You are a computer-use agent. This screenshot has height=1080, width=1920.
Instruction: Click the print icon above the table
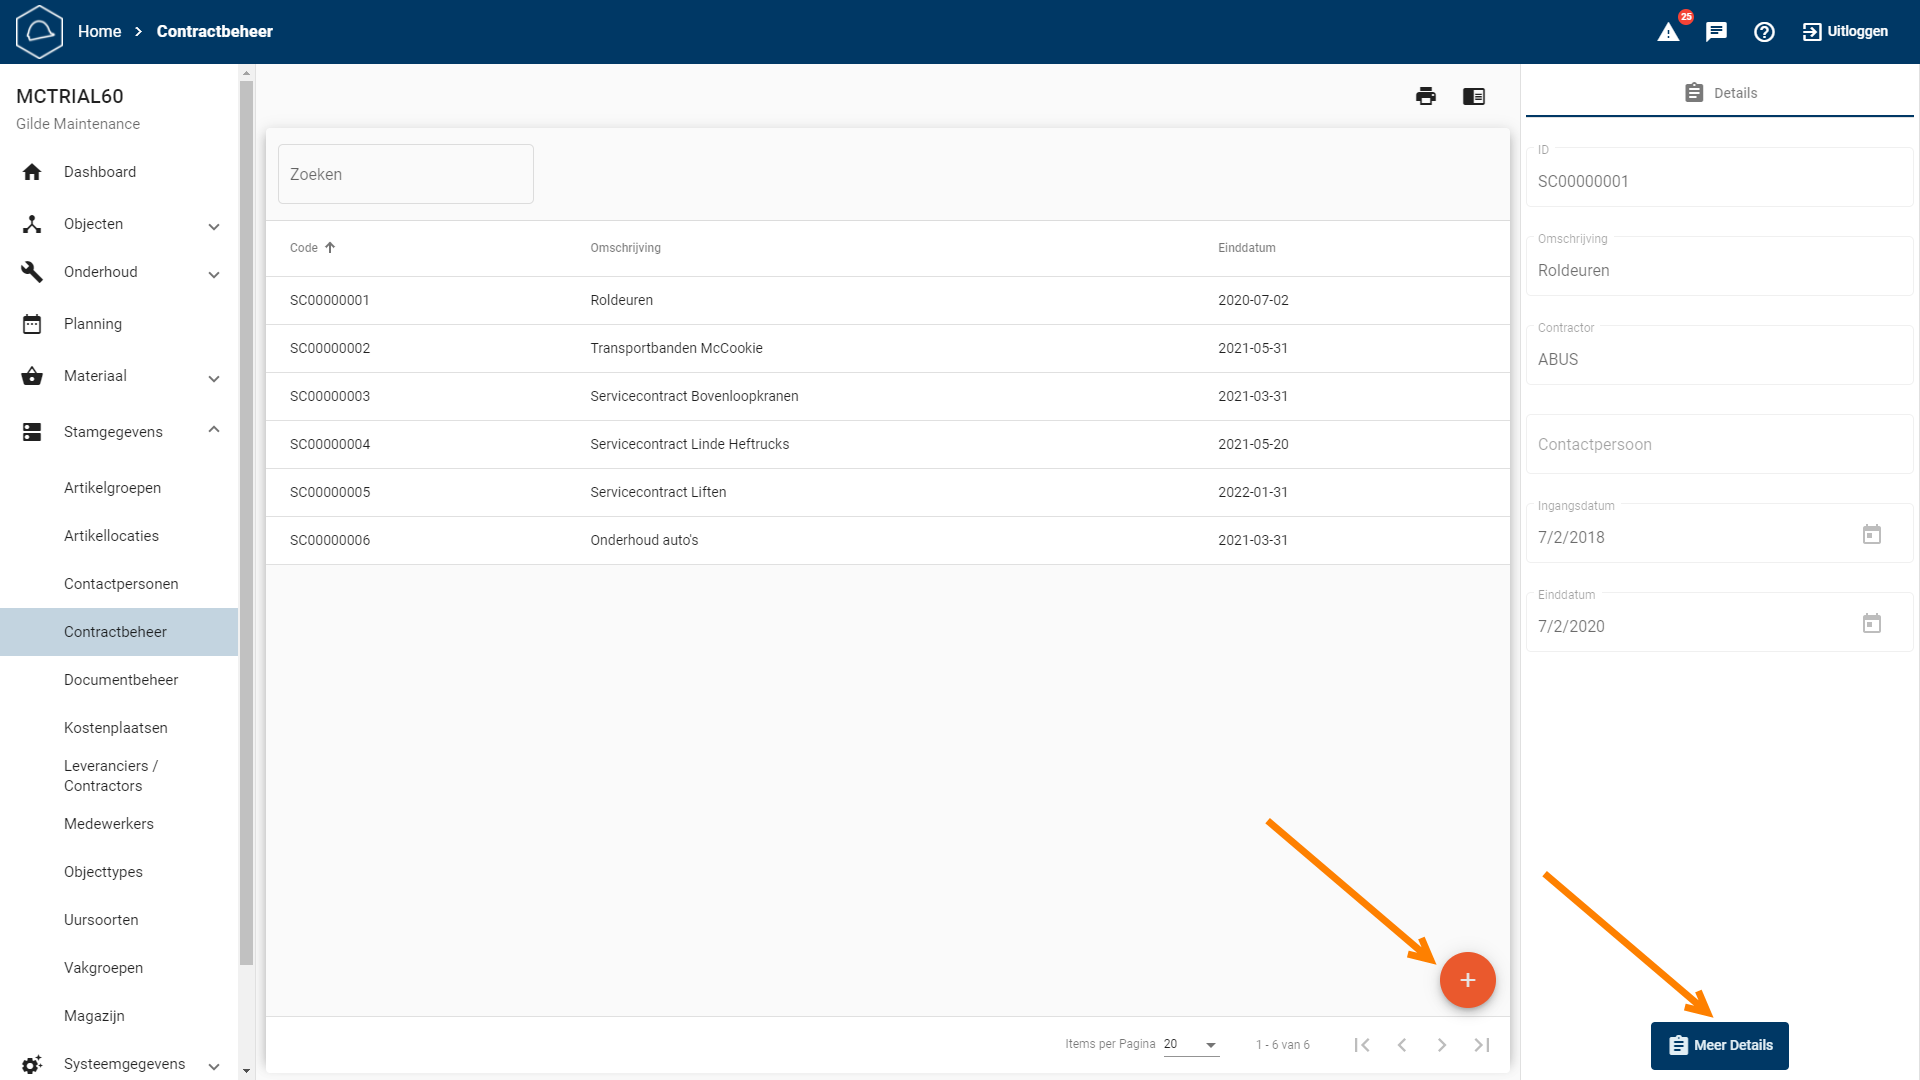[x=1426, y=96]
